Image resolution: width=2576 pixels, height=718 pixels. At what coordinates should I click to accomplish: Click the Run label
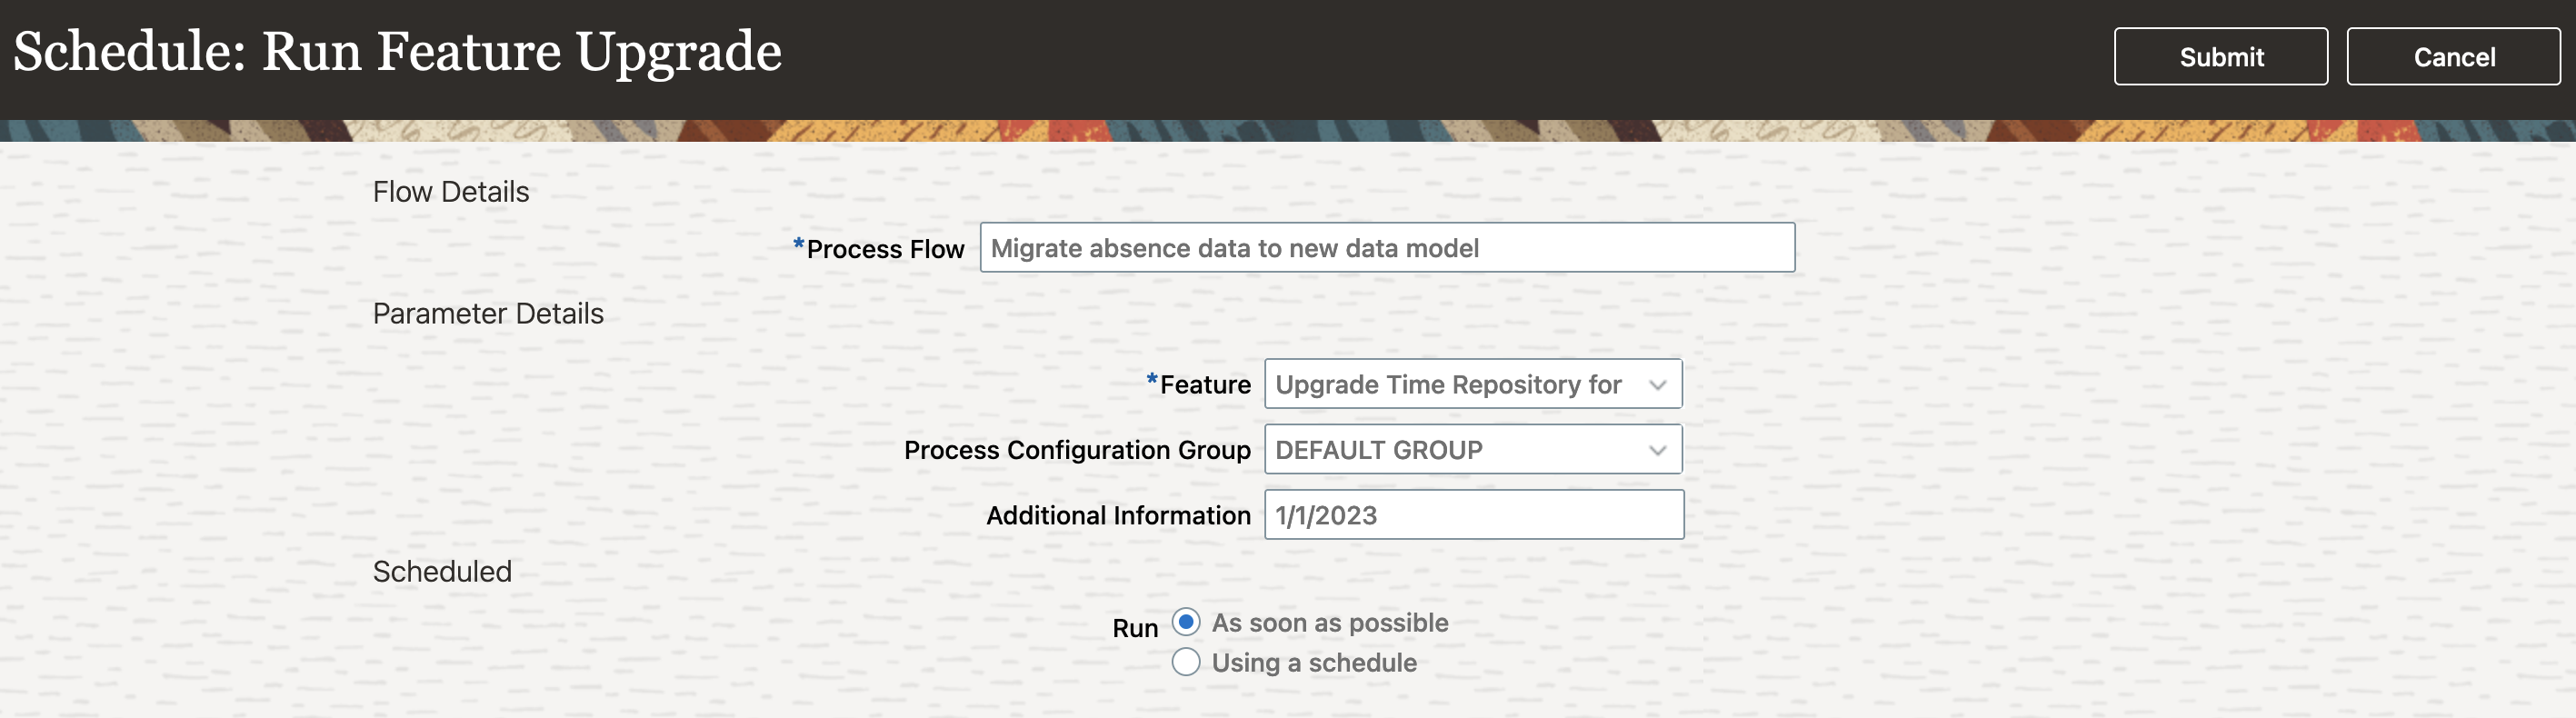tap(1134, 628)
